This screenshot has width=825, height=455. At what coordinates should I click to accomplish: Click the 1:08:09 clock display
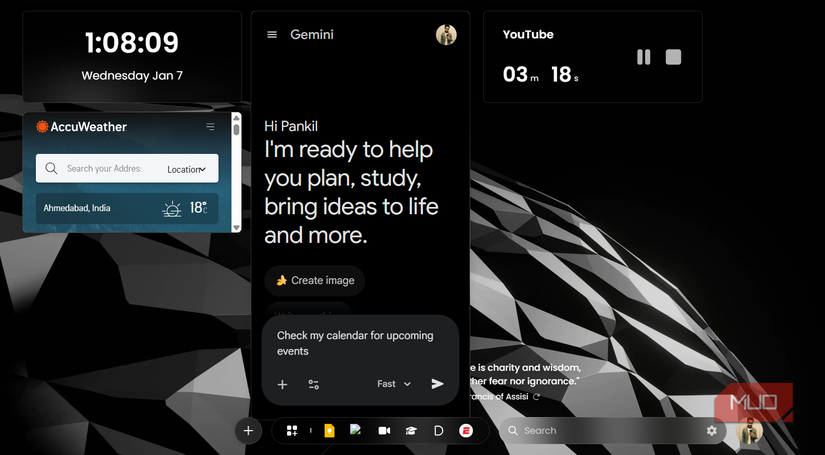pyautogui.click(x=132, y=43)
